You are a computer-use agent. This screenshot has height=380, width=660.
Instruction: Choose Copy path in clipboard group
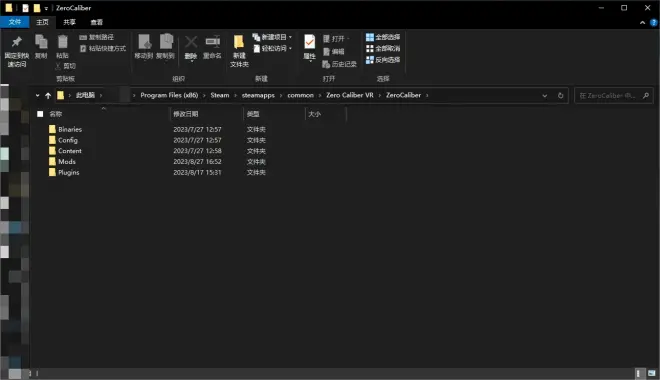pyautogui.click(x=96, y=37)
